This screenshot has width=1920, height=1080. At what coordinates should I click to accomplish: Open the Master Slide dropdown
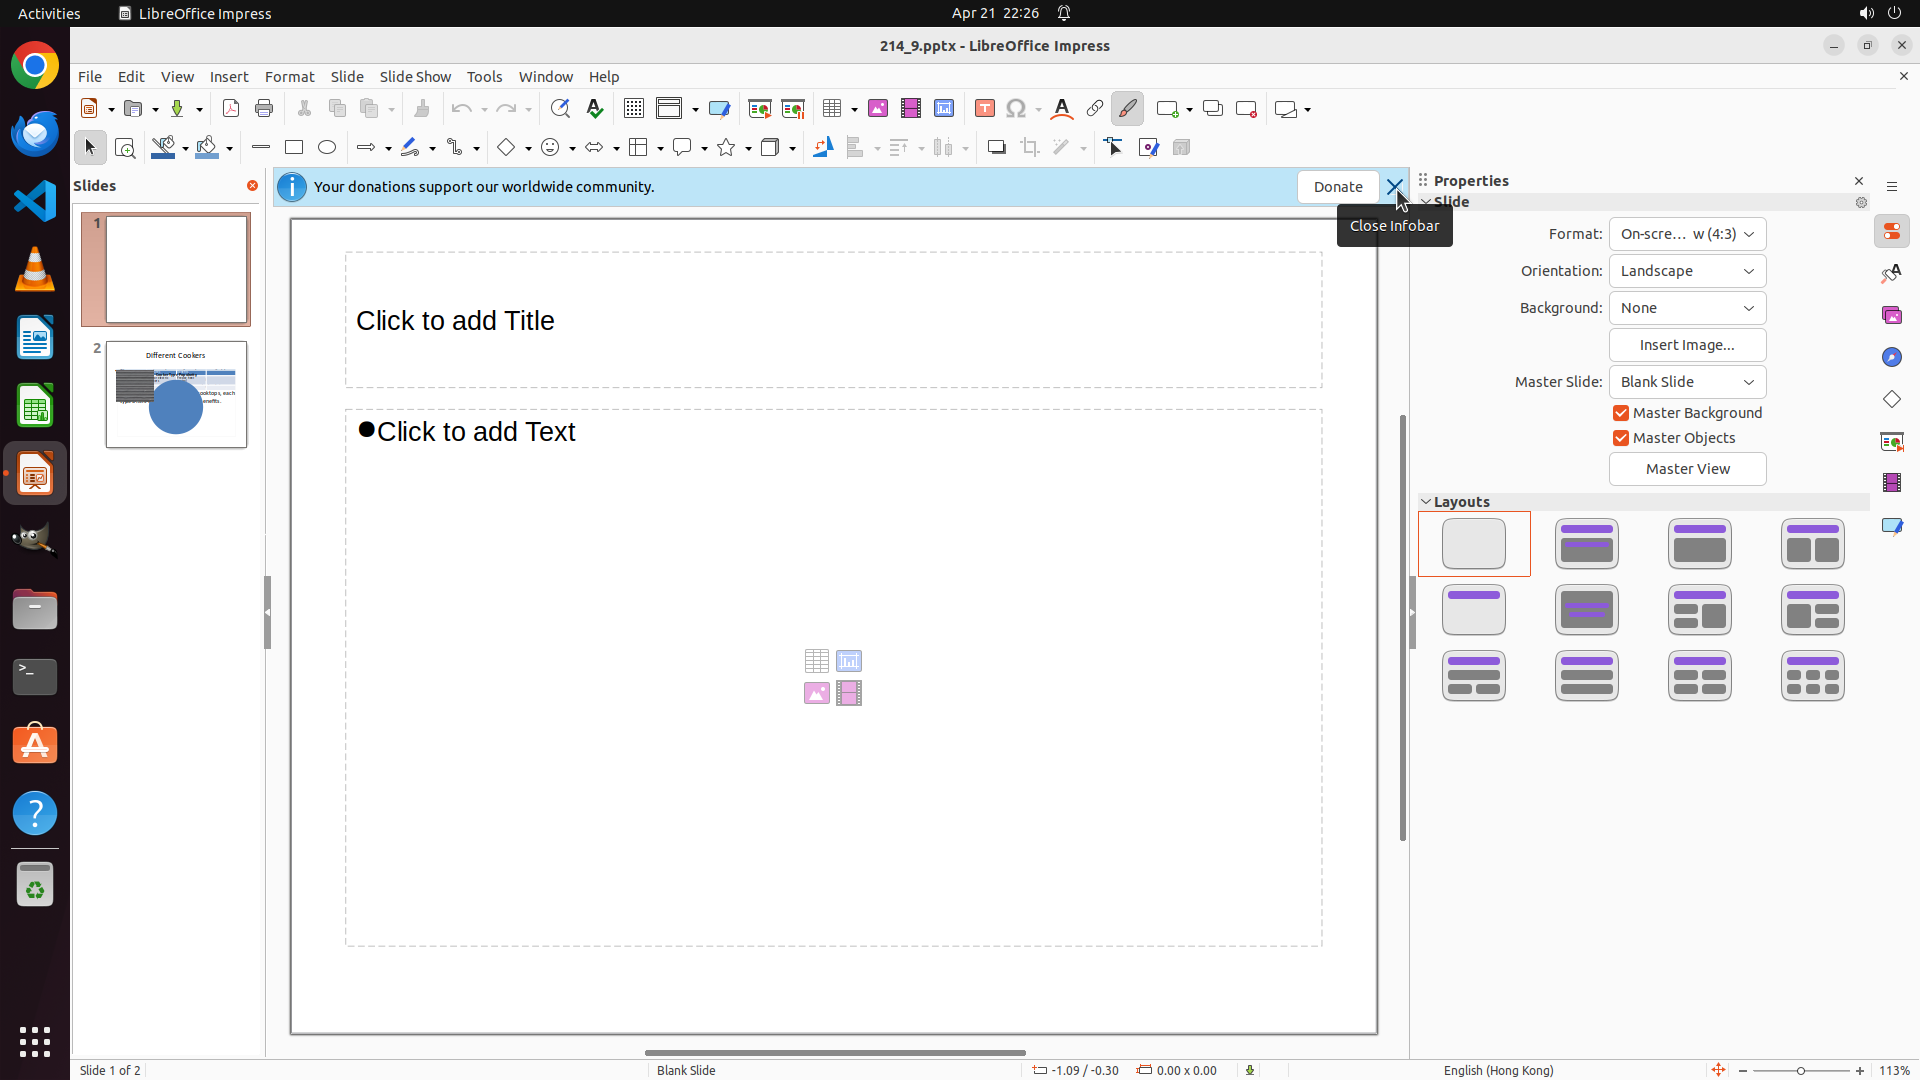pos(1687,382)
